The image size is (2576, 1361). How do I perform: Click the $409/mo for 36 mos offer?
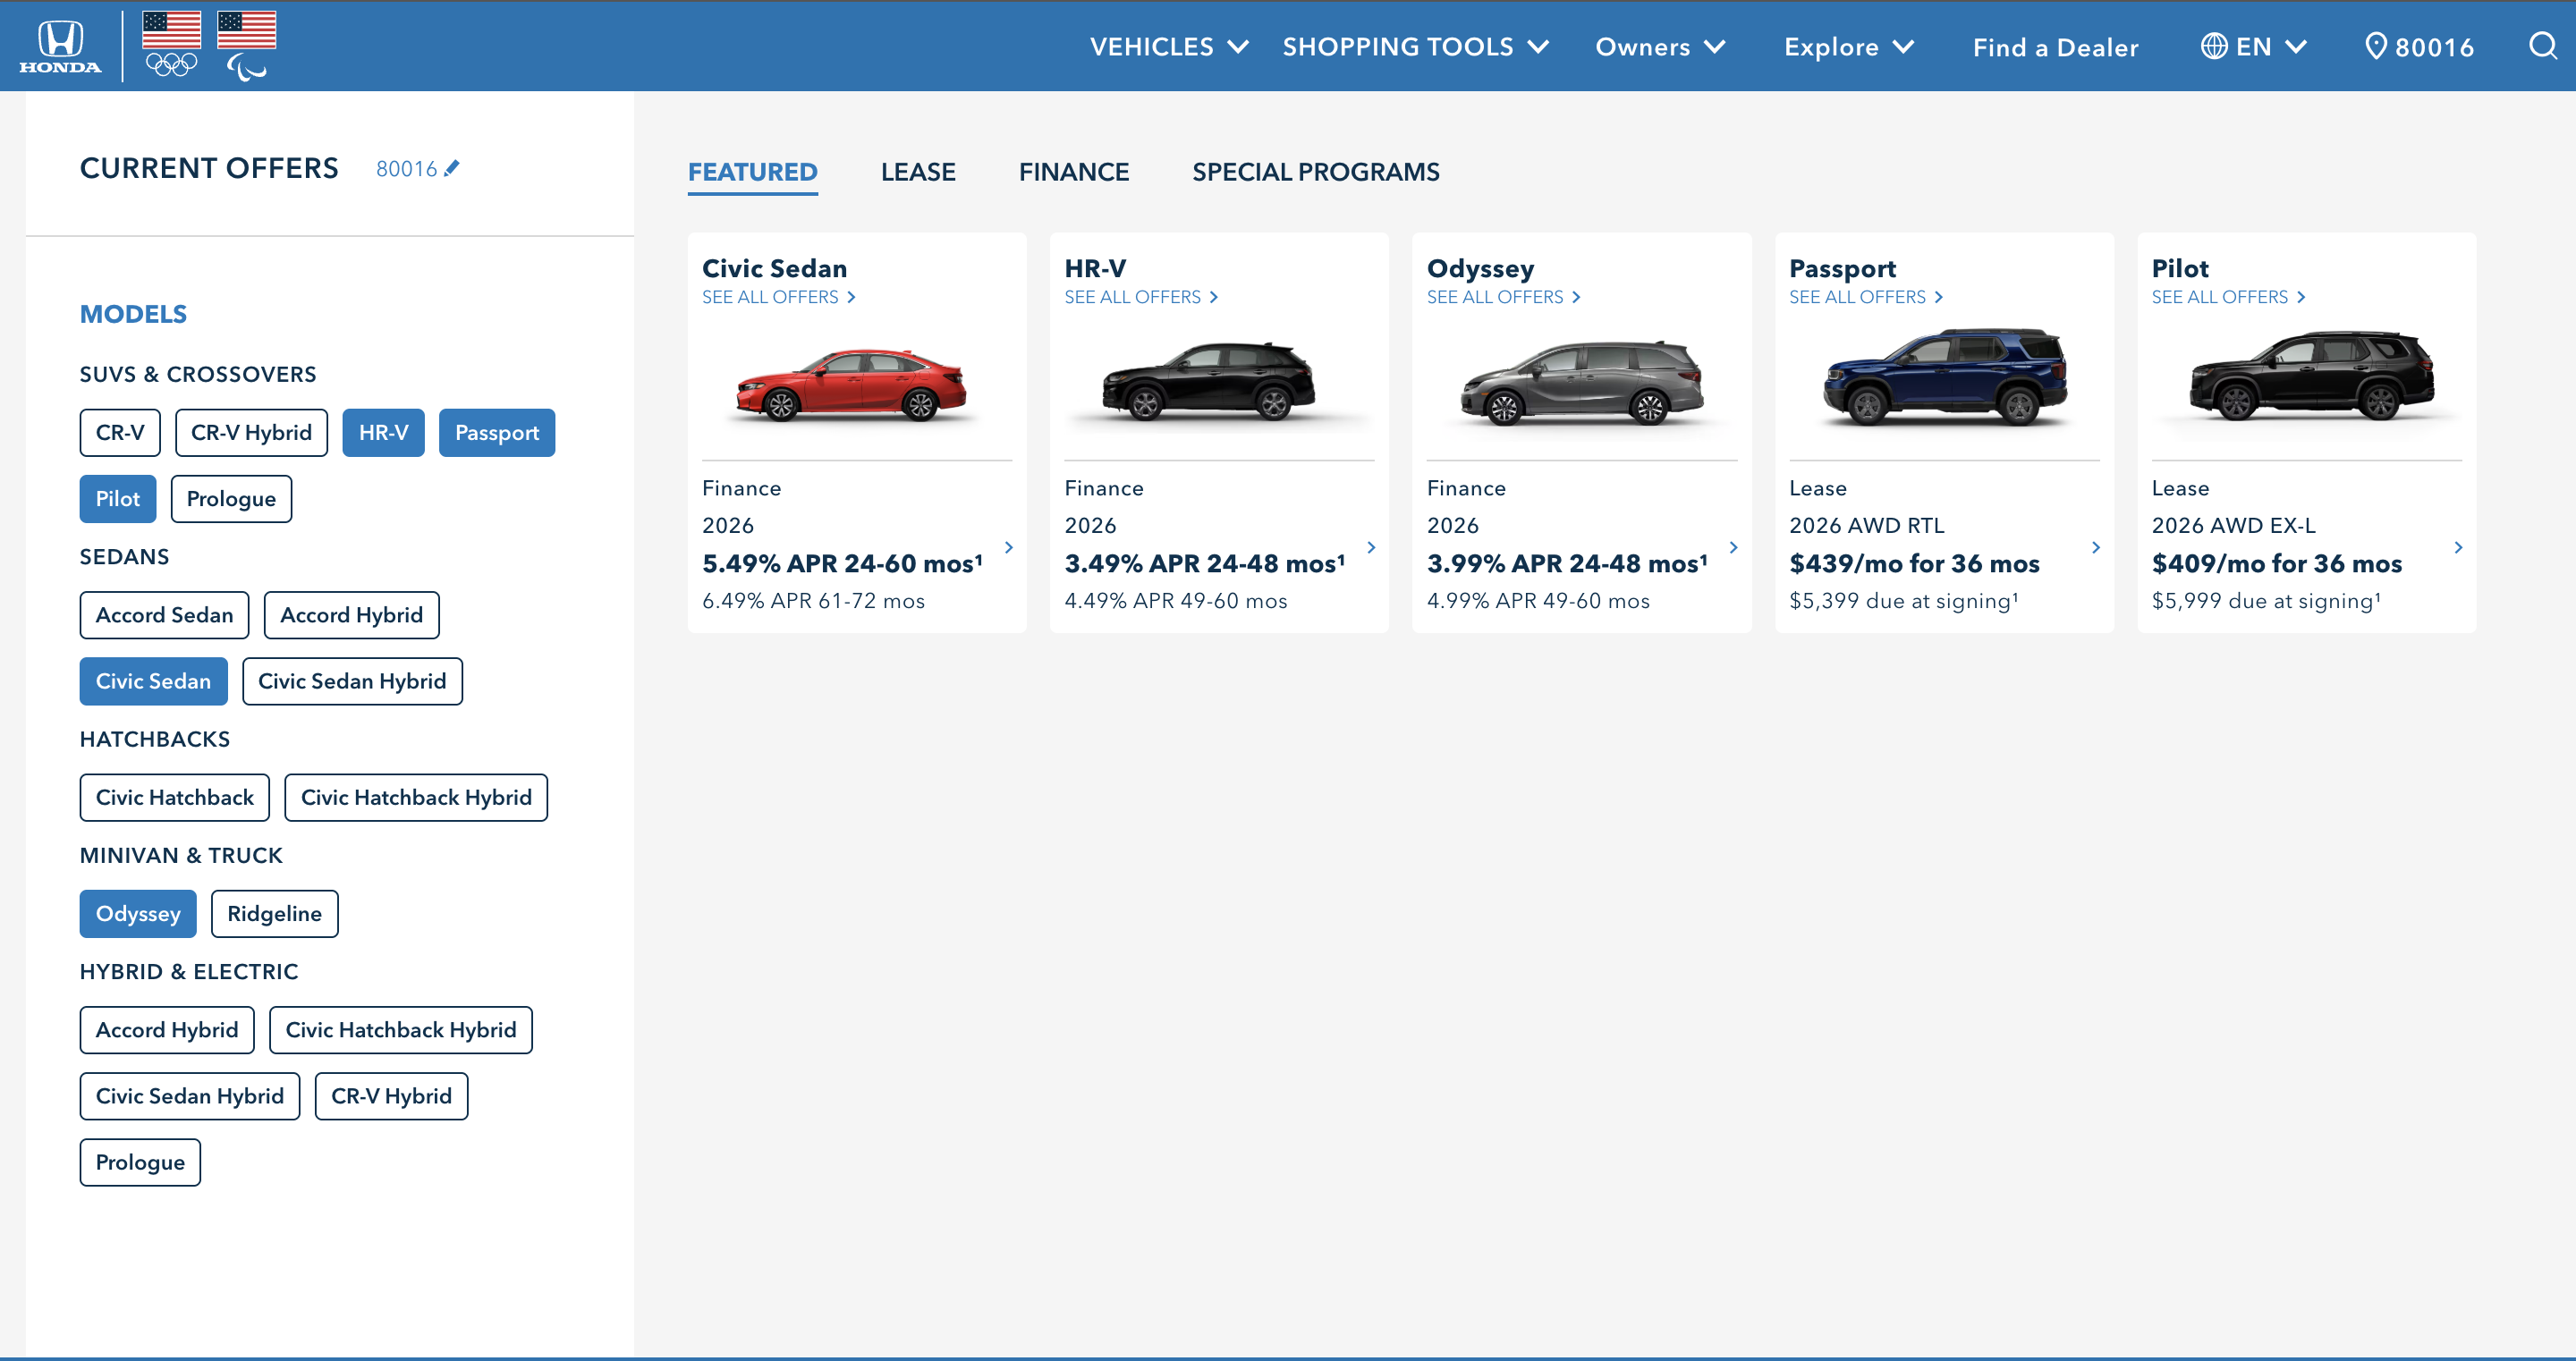click(x=2277, y=564)
